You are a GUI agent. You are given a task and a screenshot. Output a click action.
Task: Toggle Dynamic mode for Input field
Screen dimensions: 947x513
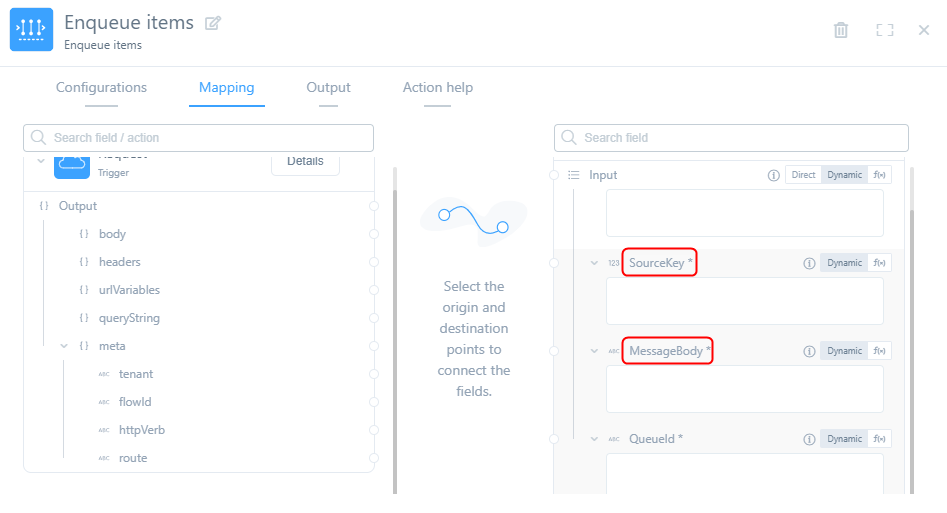pyautogui.click(x=844, y=175)
